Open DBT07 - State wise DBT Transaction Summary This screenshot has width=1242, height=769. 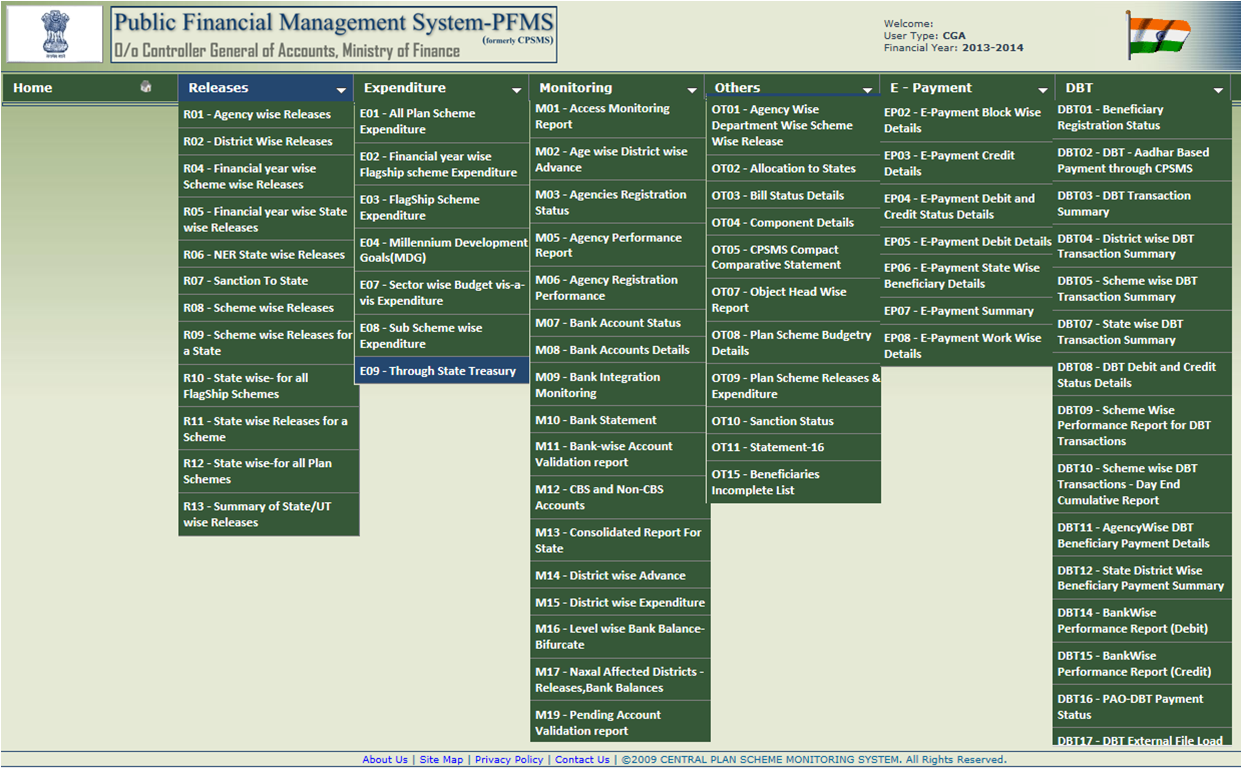tap(1143, 332)
